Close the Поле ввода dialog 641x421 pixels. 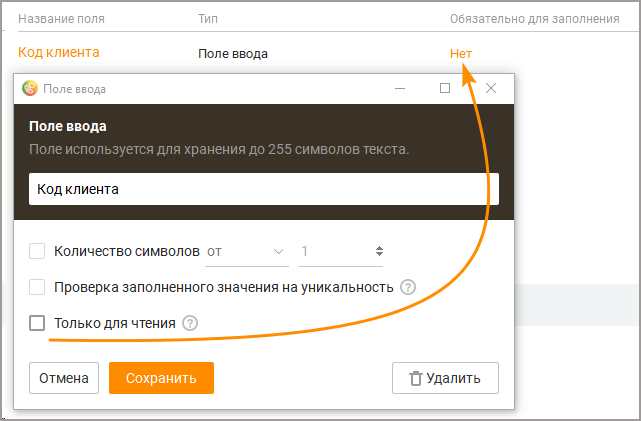[x=491, y=88]
